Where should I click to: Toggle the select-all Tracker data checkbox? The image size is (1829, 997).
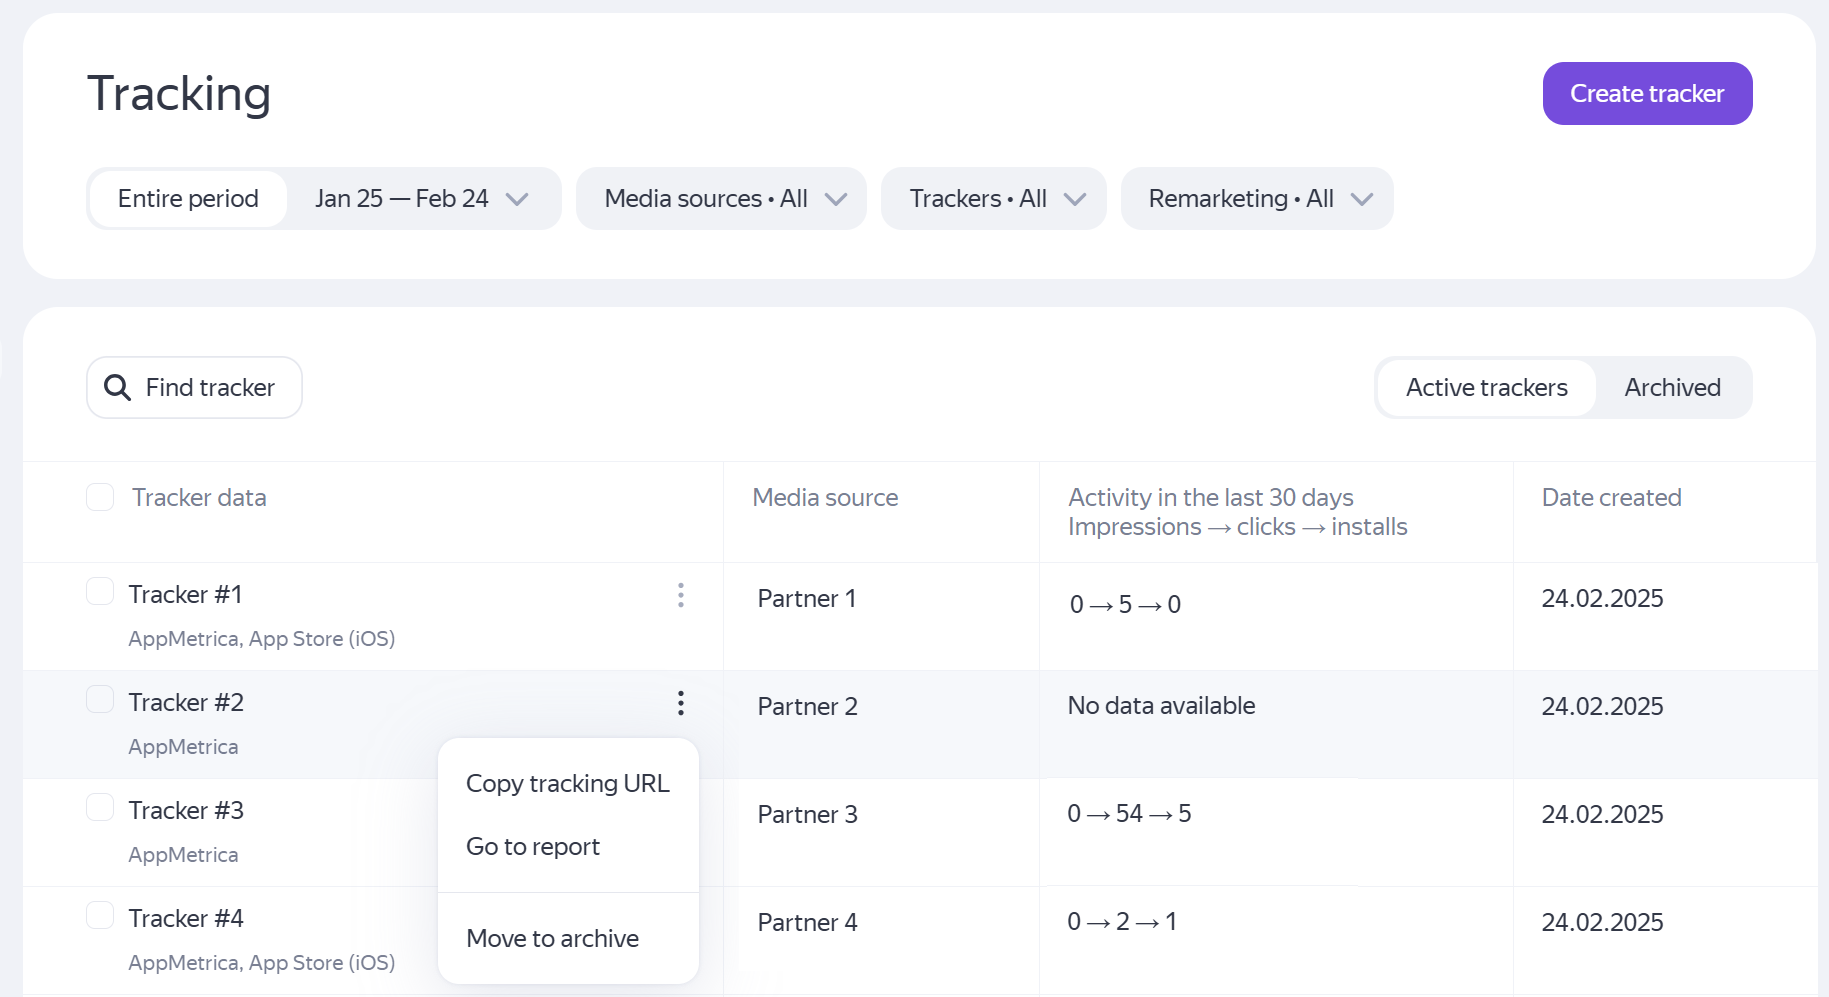click(x=100, y=497)
